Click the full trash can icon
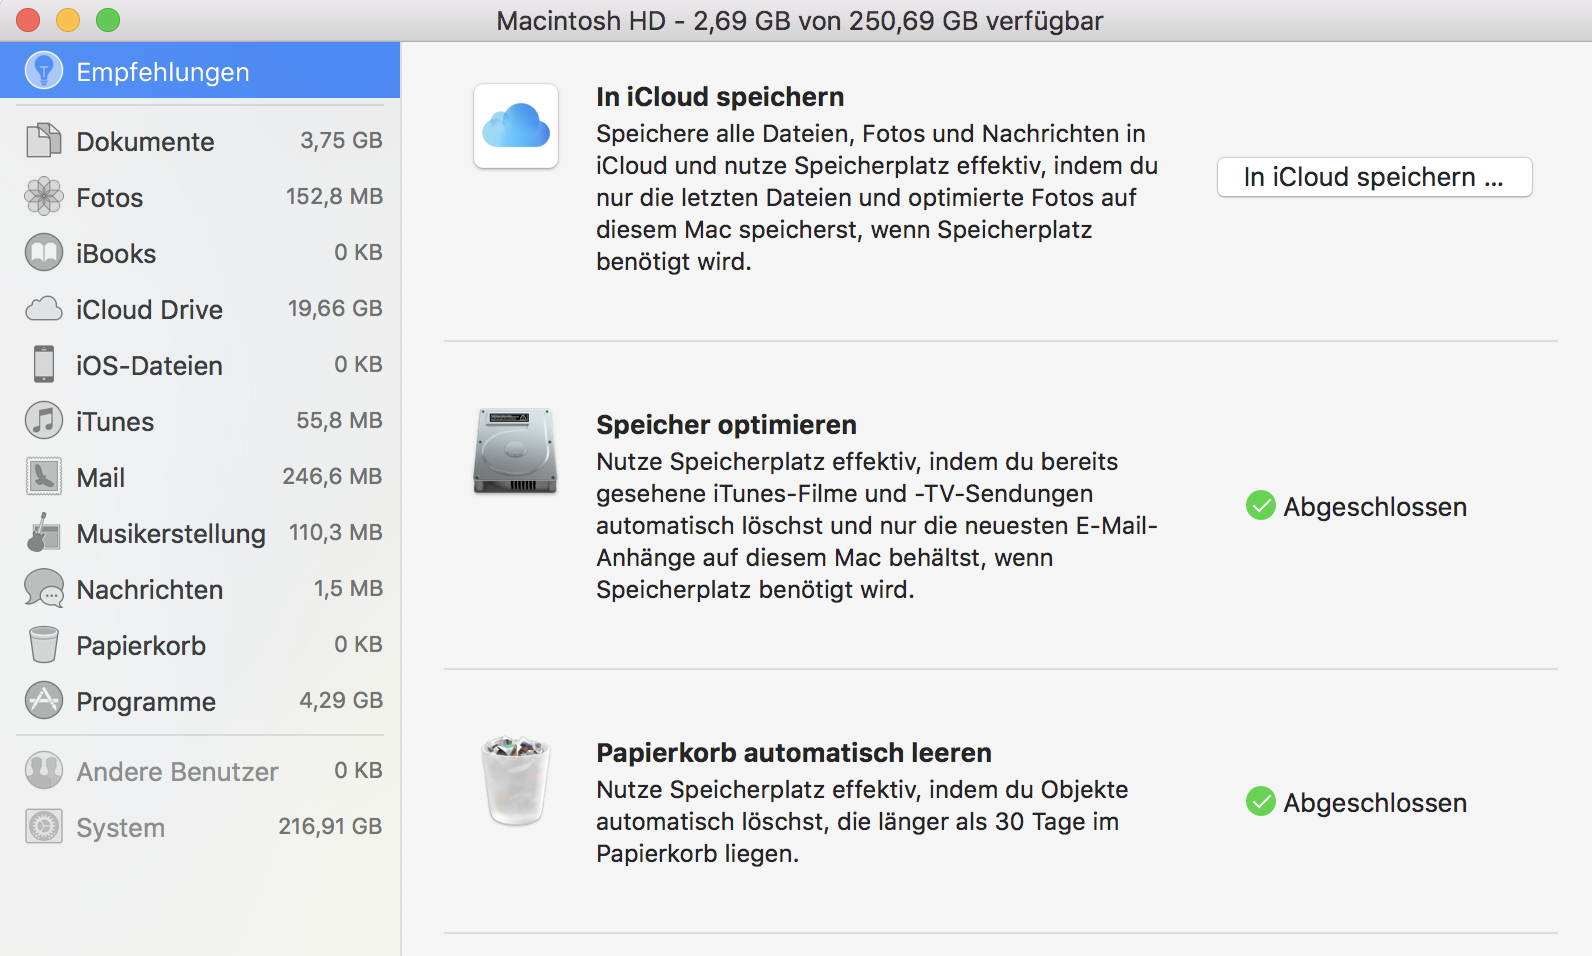The height and width of the screenshot is (956, 1592). click(x=516, y=781)
